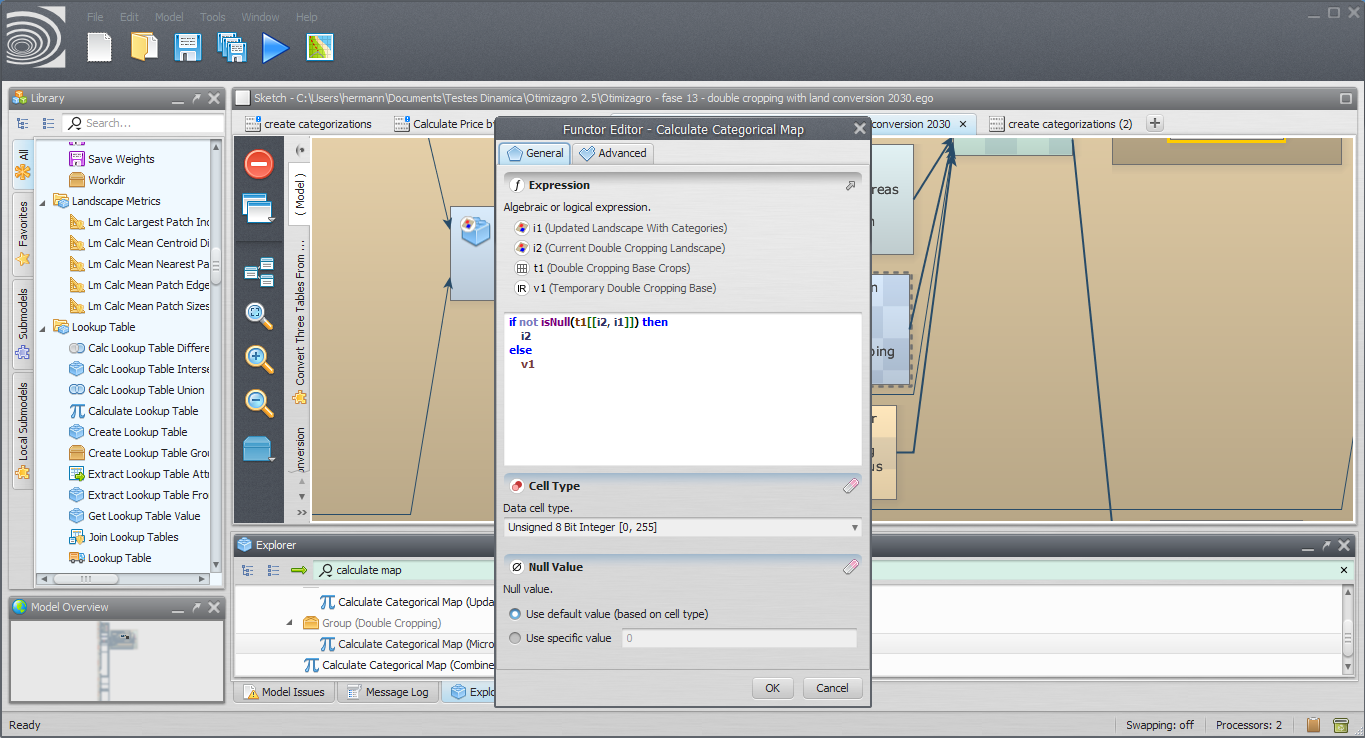
Task: Click the eraser icon beside Cell Type
Action: point(850,486)
